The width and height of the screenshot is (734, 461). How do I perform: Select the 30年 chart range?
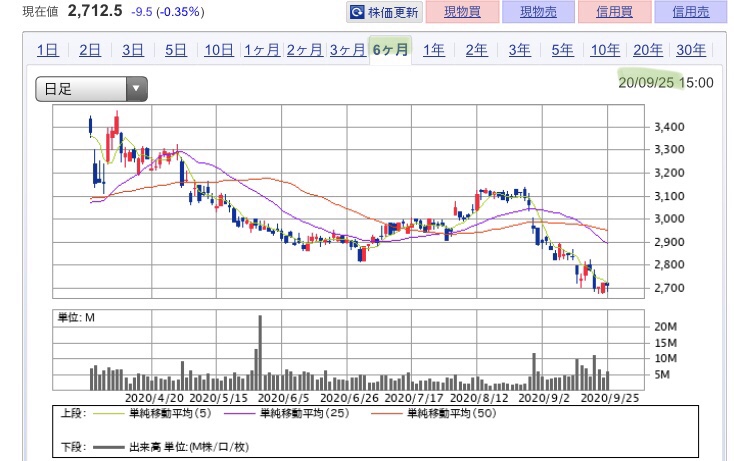click(x=691, y=50)
